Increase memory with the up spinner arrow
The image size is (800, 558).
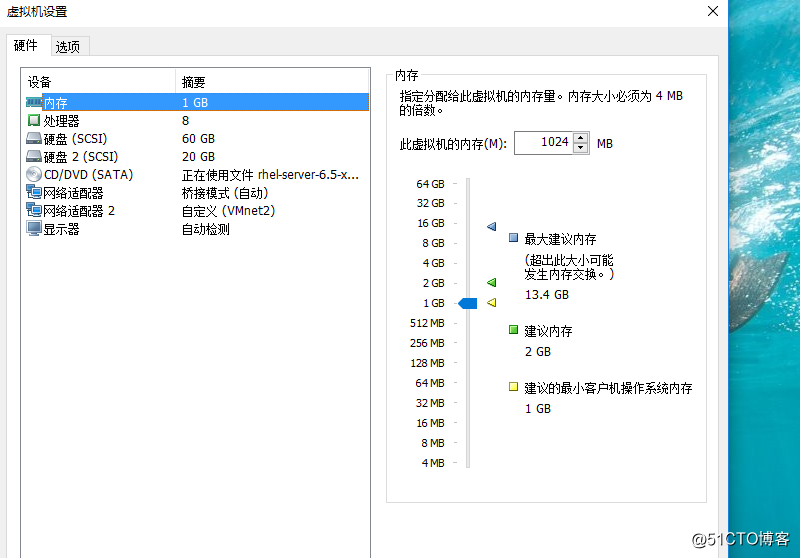pos(581,138)
